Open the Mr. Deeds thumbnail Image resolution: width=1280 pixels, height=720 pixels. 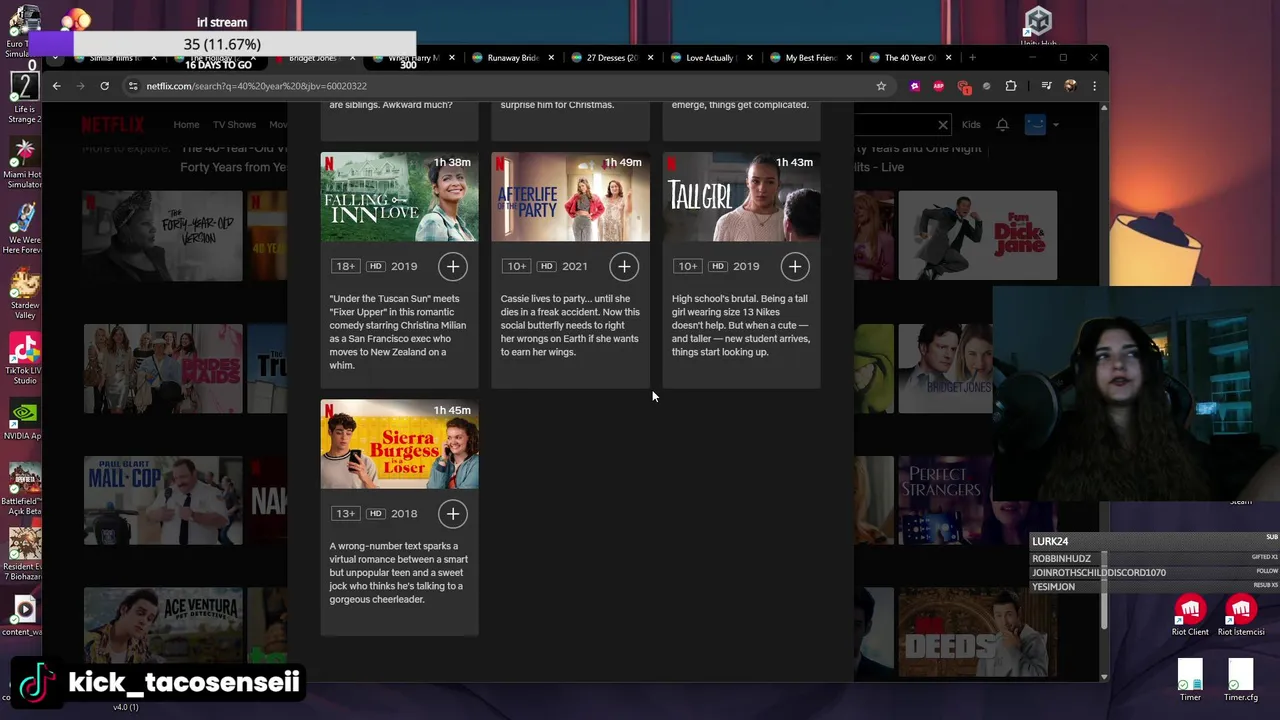pos(977,633)
